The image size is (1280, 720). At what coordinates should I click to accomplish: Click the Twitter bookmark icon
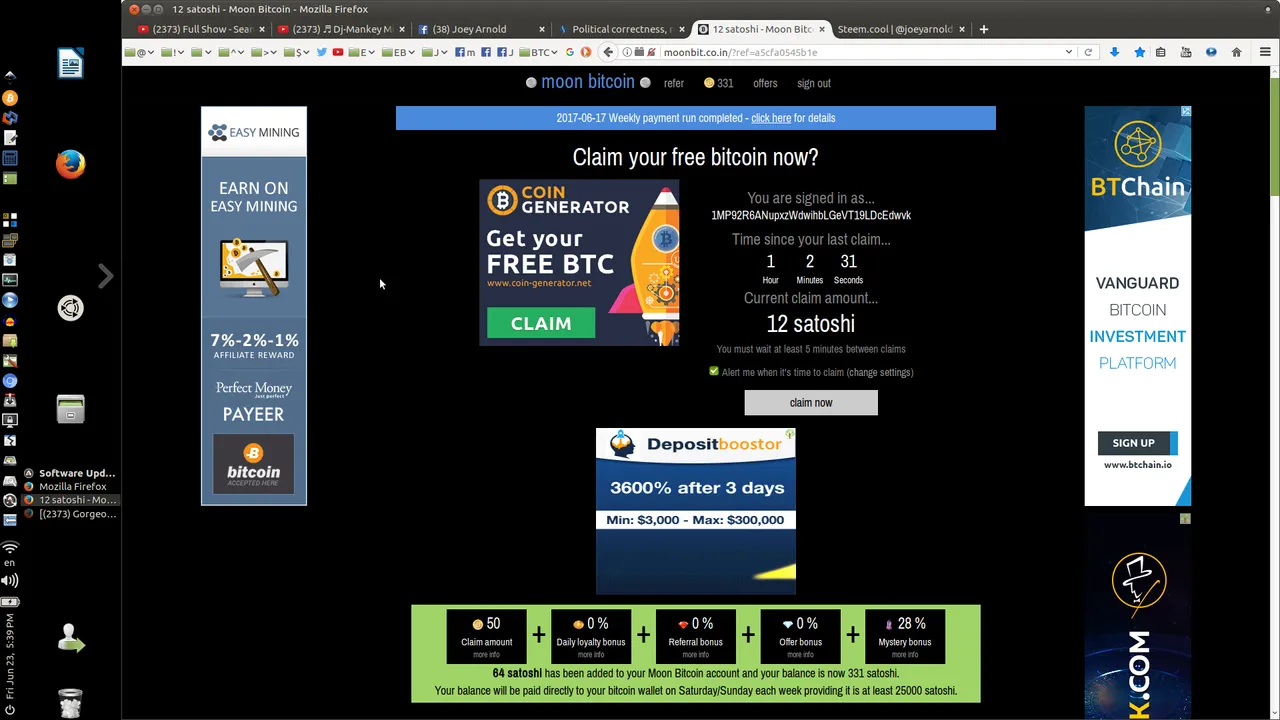322,52
